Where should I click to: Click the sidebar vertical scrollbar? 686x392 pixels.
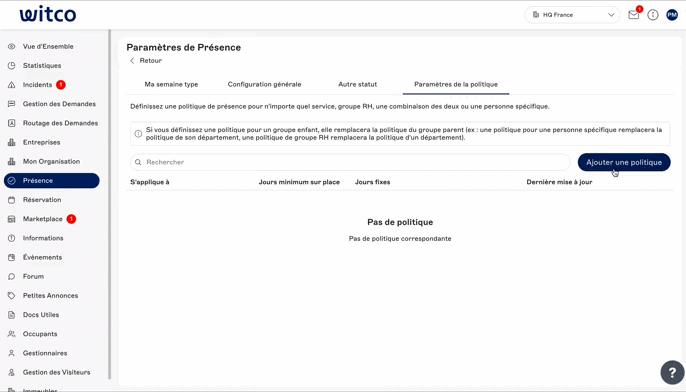click(x=109, y=205)
